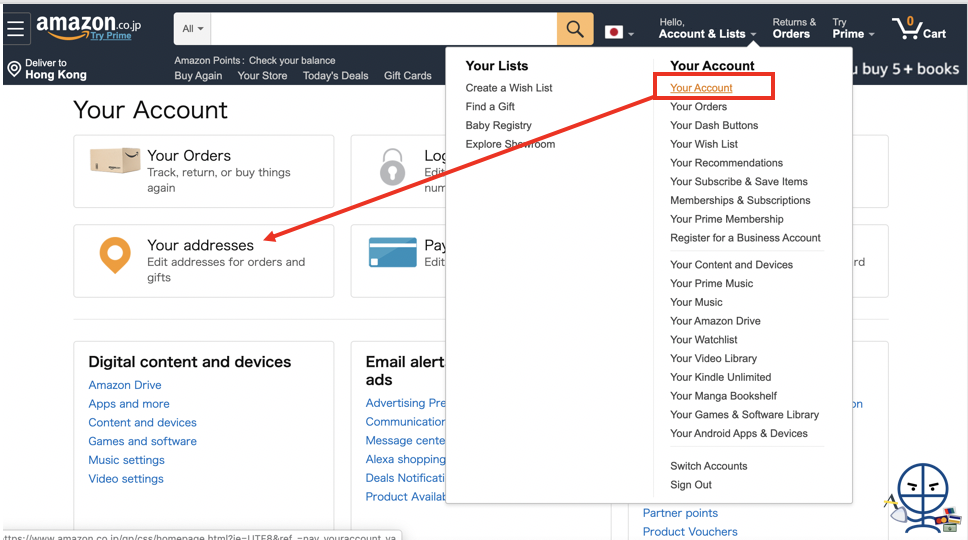Open the Try Prime dropdown
The image size is (968, 540).
853,29
